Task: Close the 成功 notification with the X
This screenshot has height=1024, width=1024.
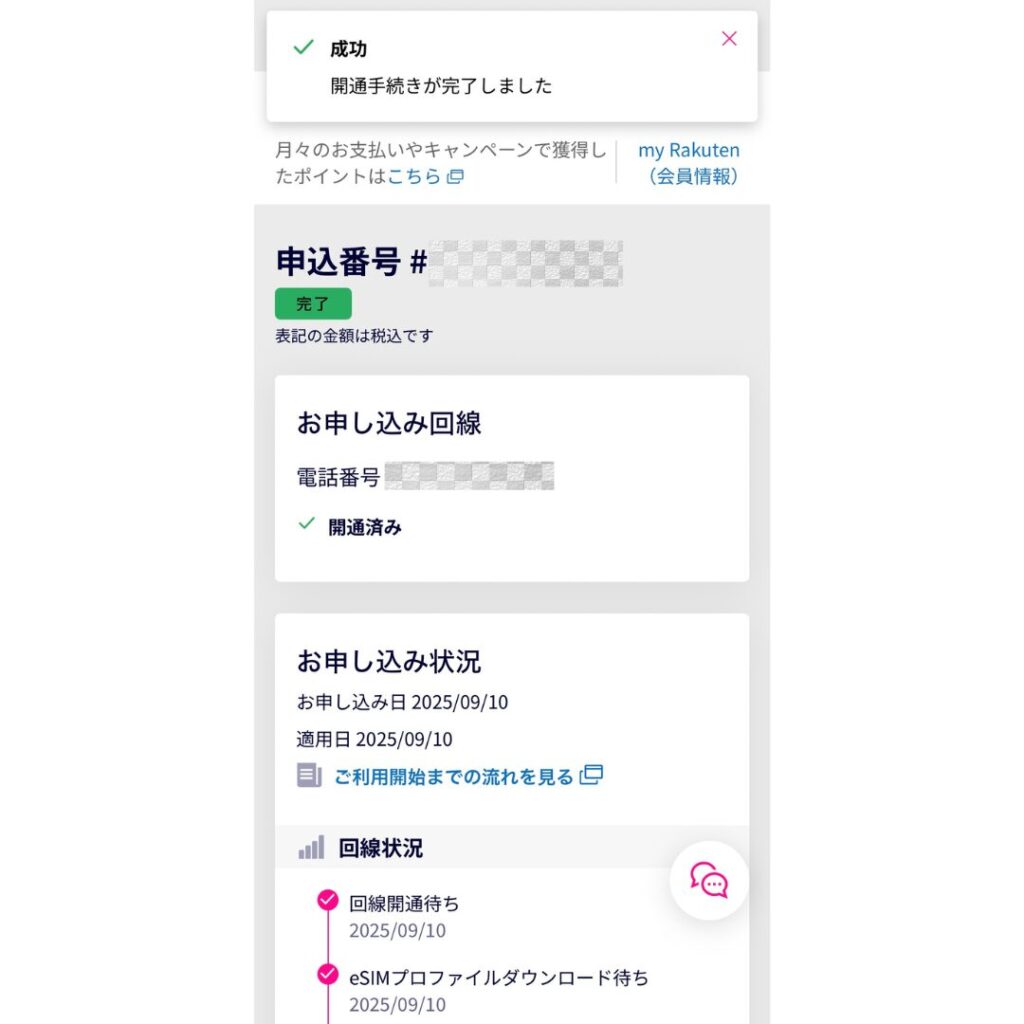Action: coord(729,39)
